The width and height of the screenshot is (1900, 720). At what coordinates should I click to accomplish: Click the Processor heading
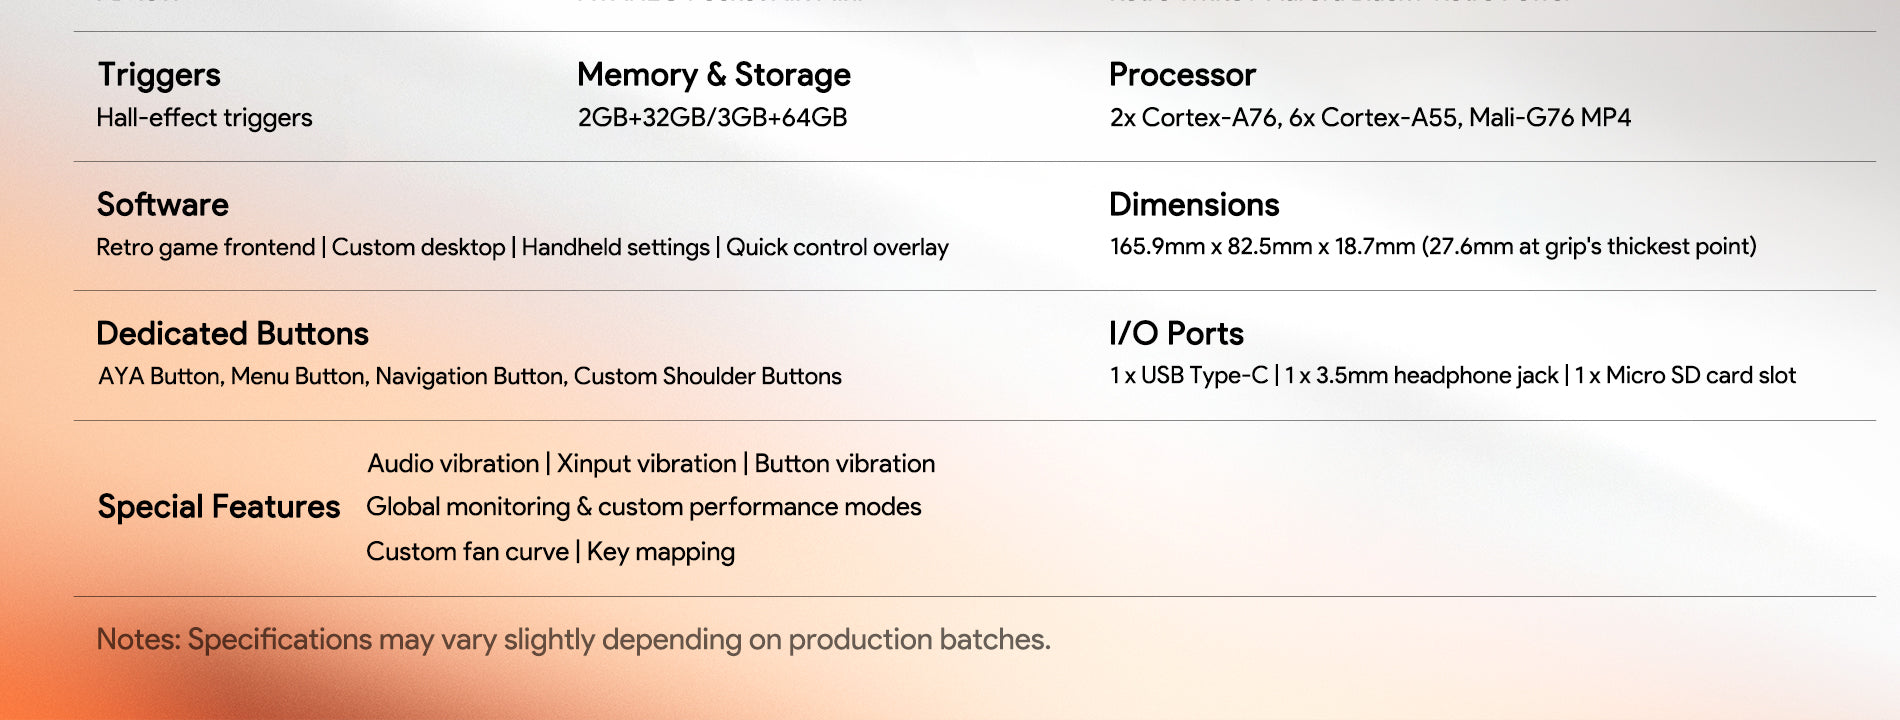[1182, 75]
